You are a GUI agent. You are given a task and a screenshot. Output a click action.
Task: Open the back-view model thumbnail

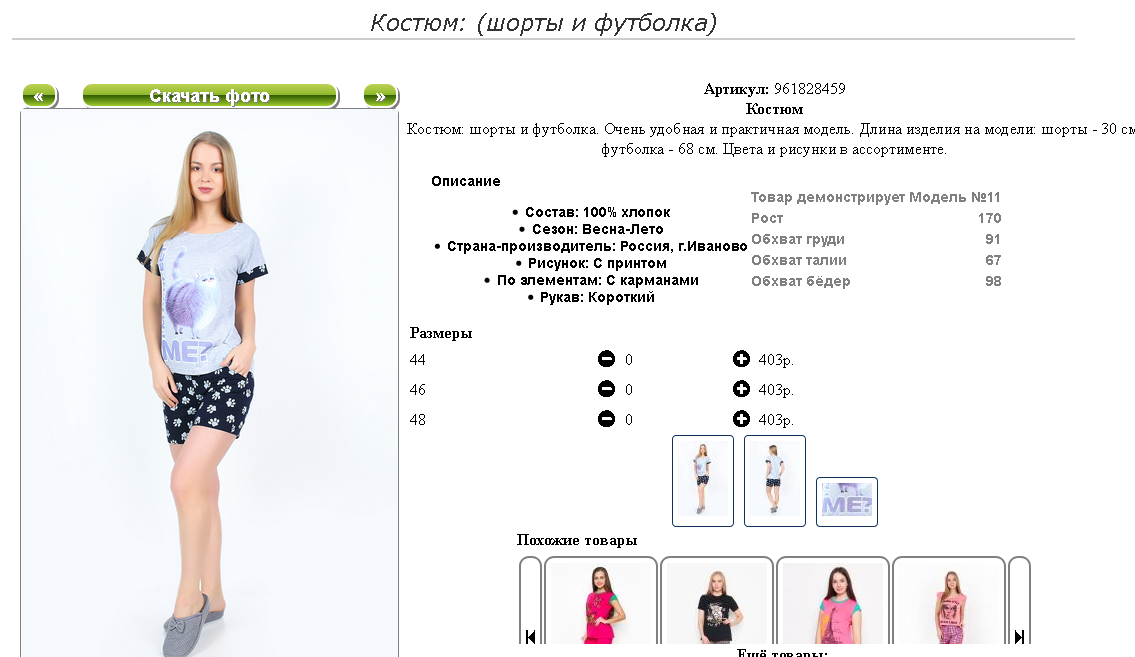coord(775,480)
